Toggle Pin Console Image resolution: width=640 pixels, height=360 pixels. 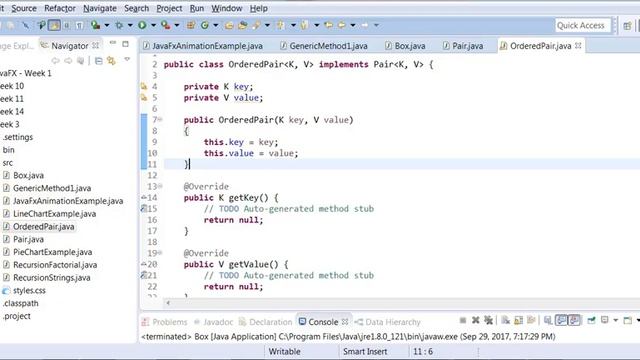pyautogui.click(x=591, y=320)
